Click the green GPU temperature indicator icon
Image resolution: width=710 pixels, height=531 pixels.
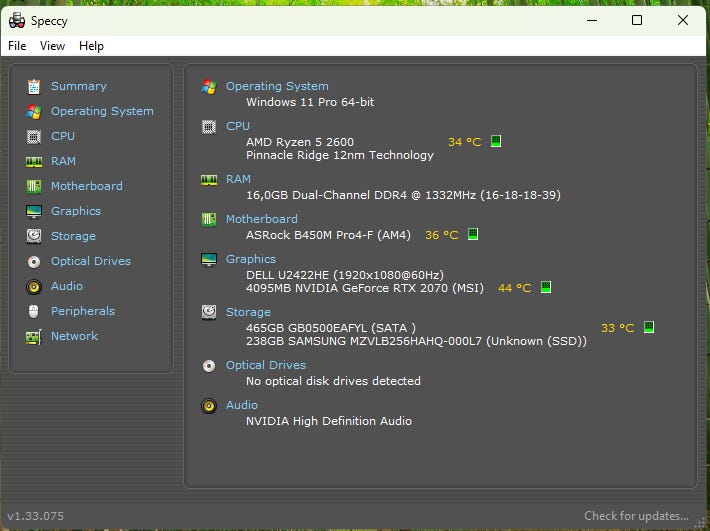click(546, 287)
